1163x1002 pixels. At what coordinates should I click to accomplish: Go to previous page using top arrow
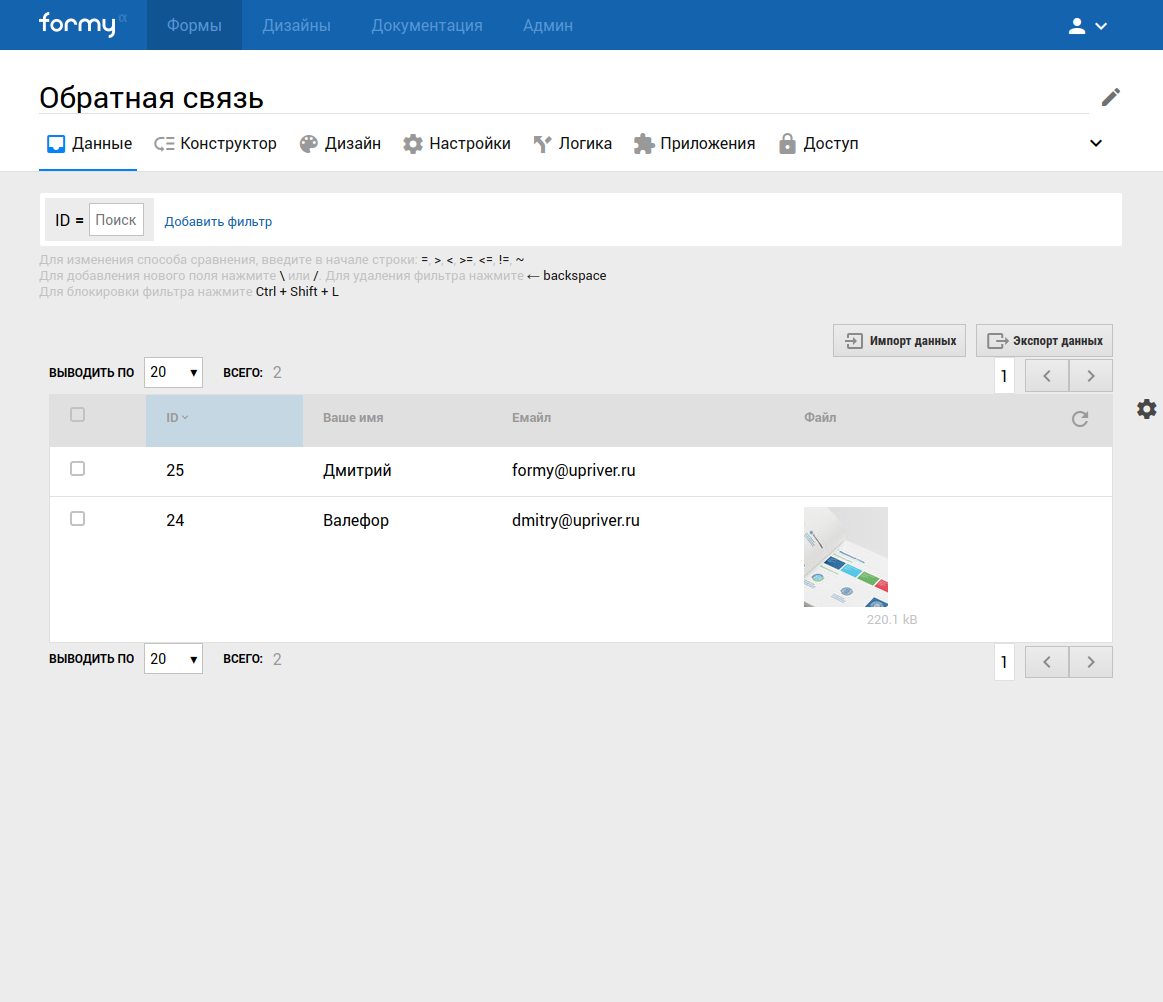[x=1047, y=376]
